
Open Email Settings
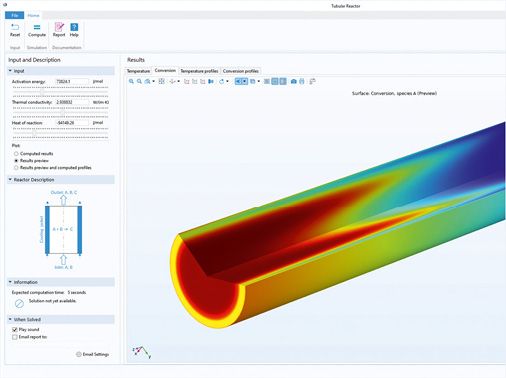coord(92,354)
